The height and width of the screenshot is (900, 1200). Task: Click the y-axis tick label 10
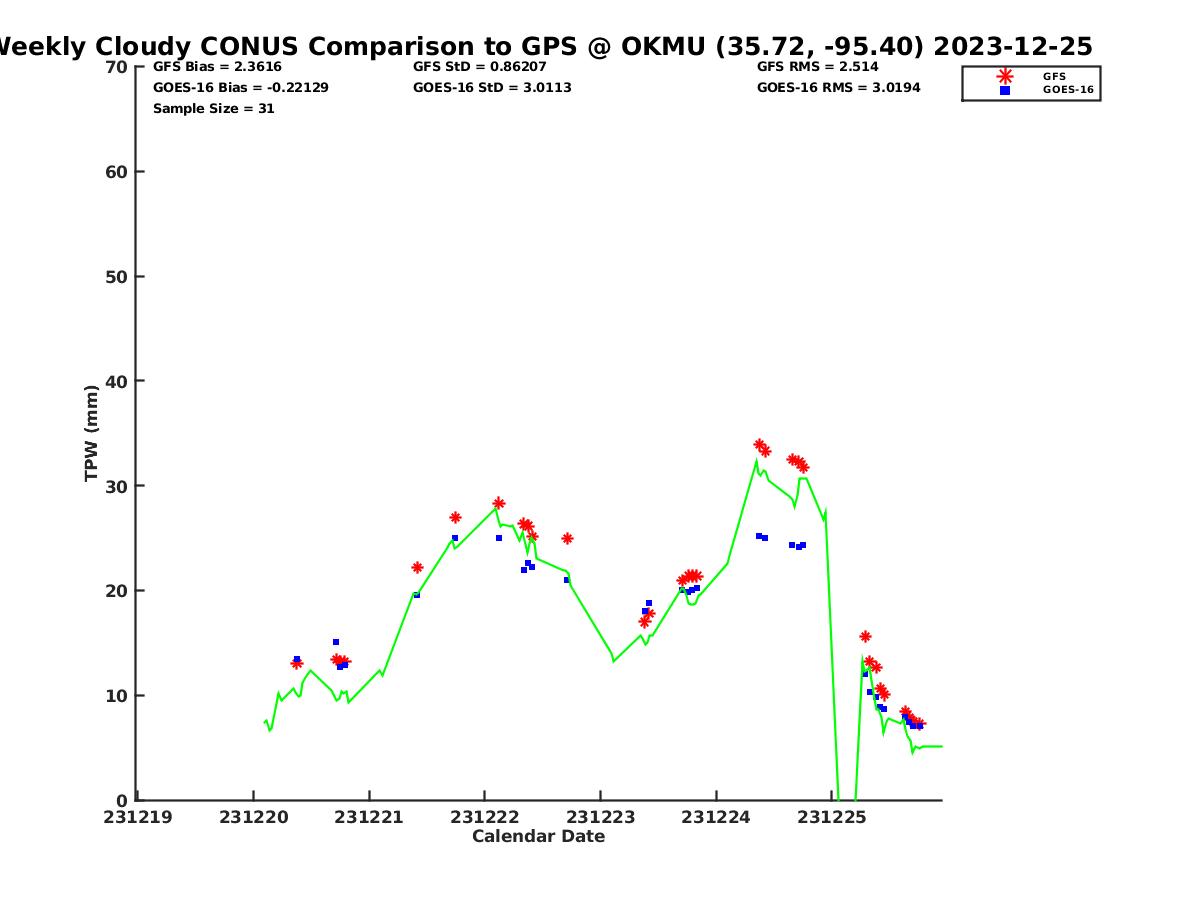click(x=117, y=696)
